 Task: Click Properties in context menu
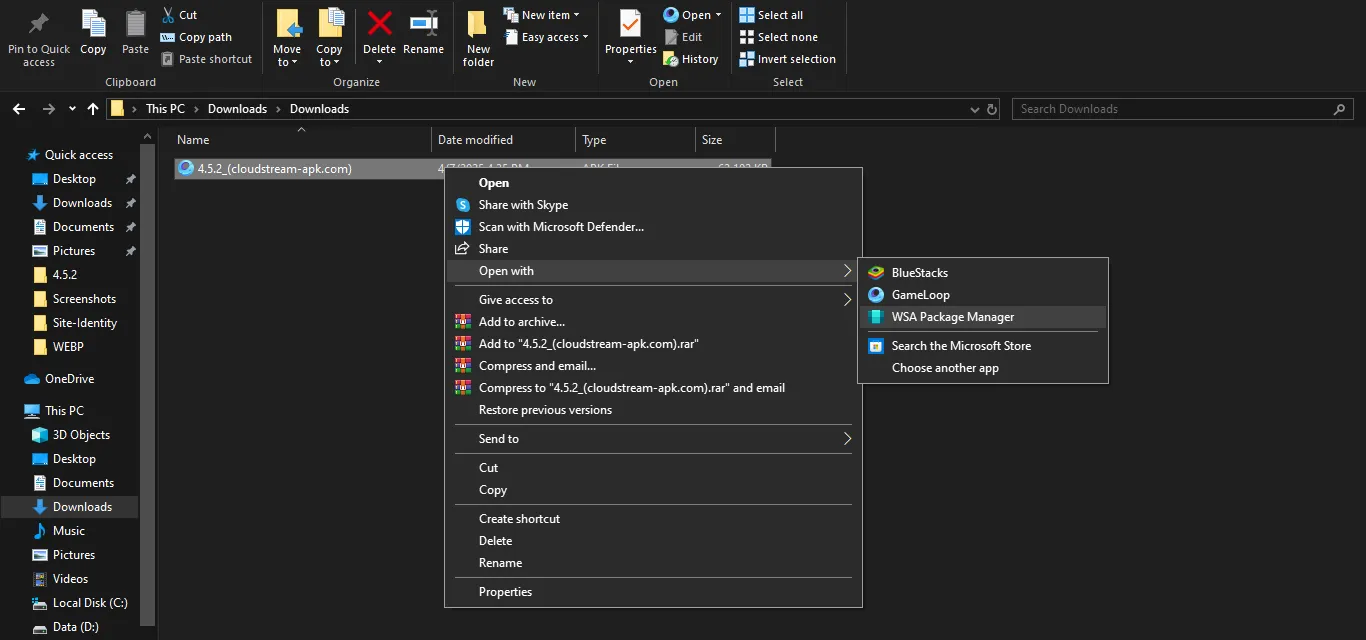(x=505, y=592)
